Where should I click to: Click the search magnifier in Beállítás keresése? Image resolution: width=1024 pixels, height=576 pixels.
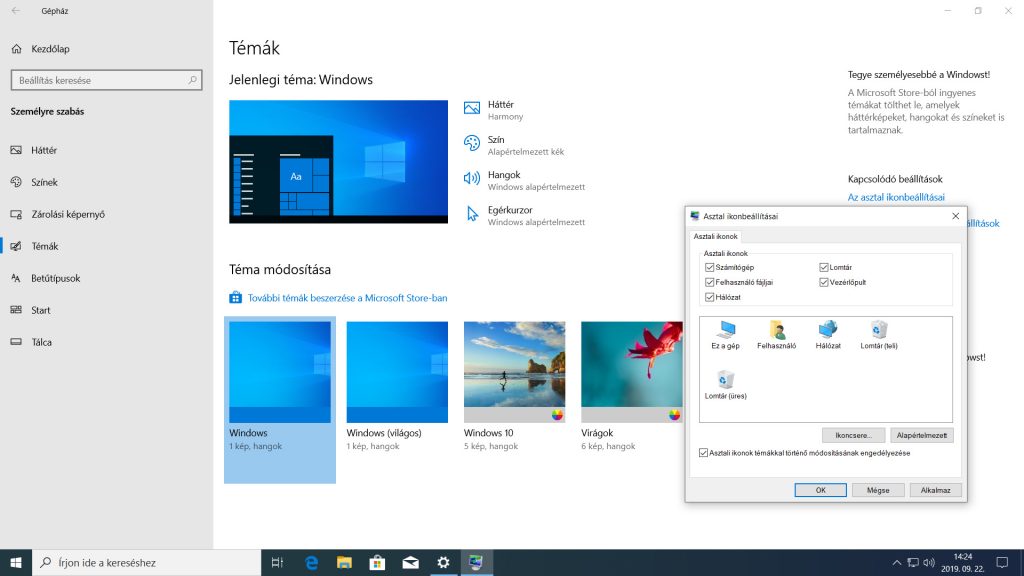[193, 80]
